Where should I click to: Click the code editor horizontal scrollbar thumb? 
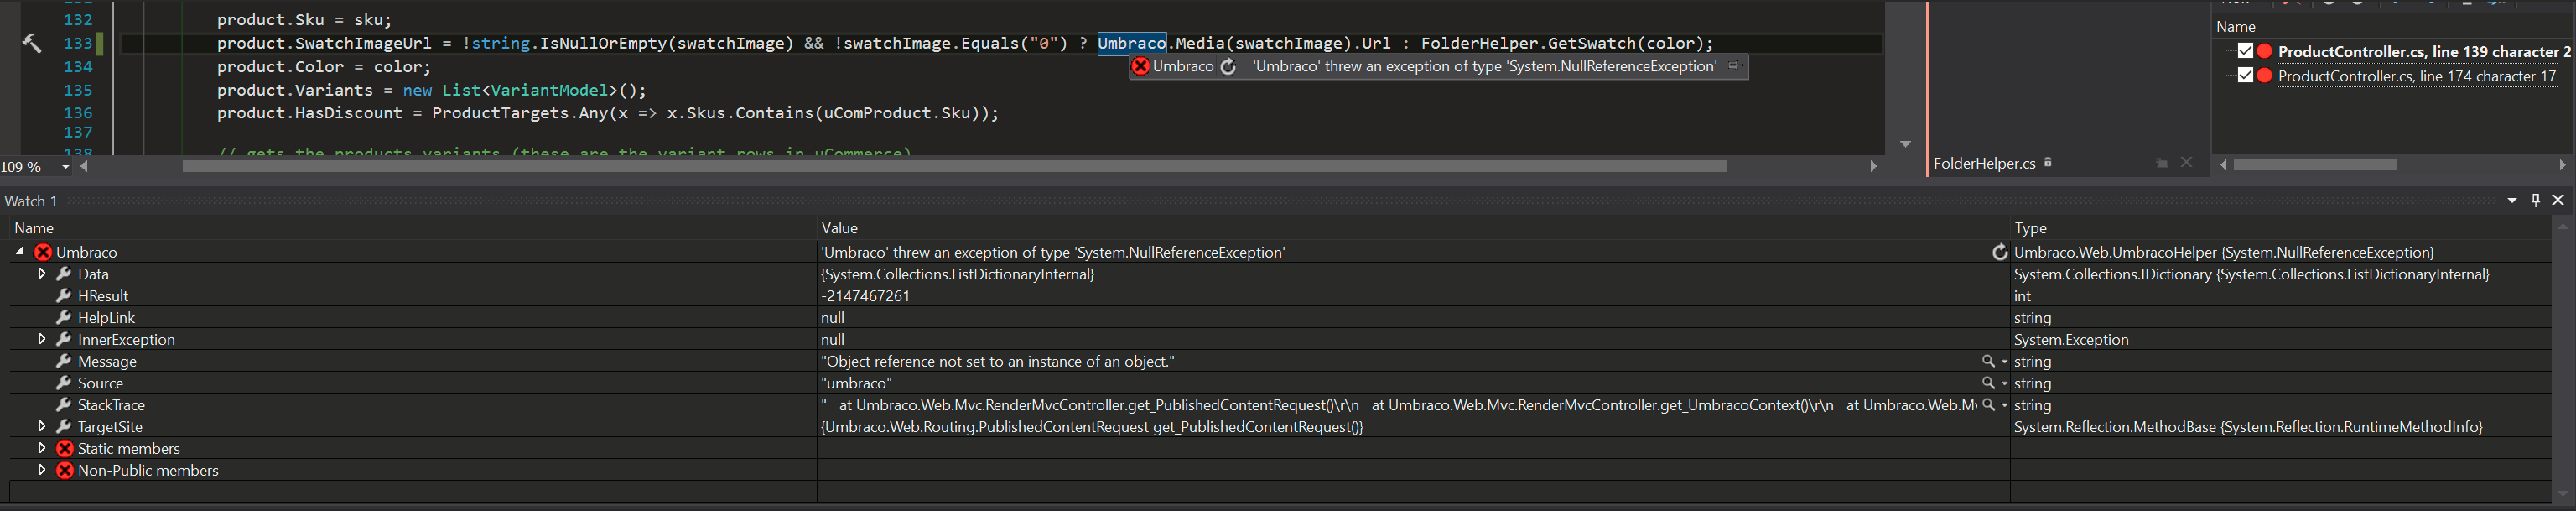954,166
